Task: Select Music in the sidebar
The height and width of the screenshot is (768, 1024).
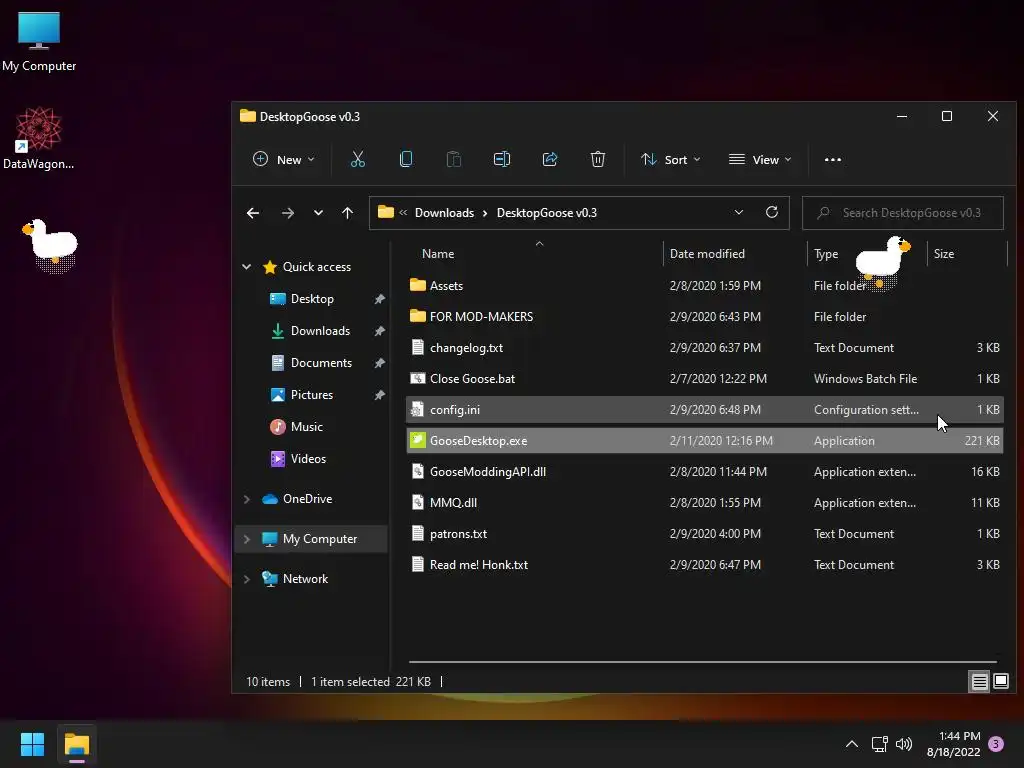Action: [x=306, y=426]
